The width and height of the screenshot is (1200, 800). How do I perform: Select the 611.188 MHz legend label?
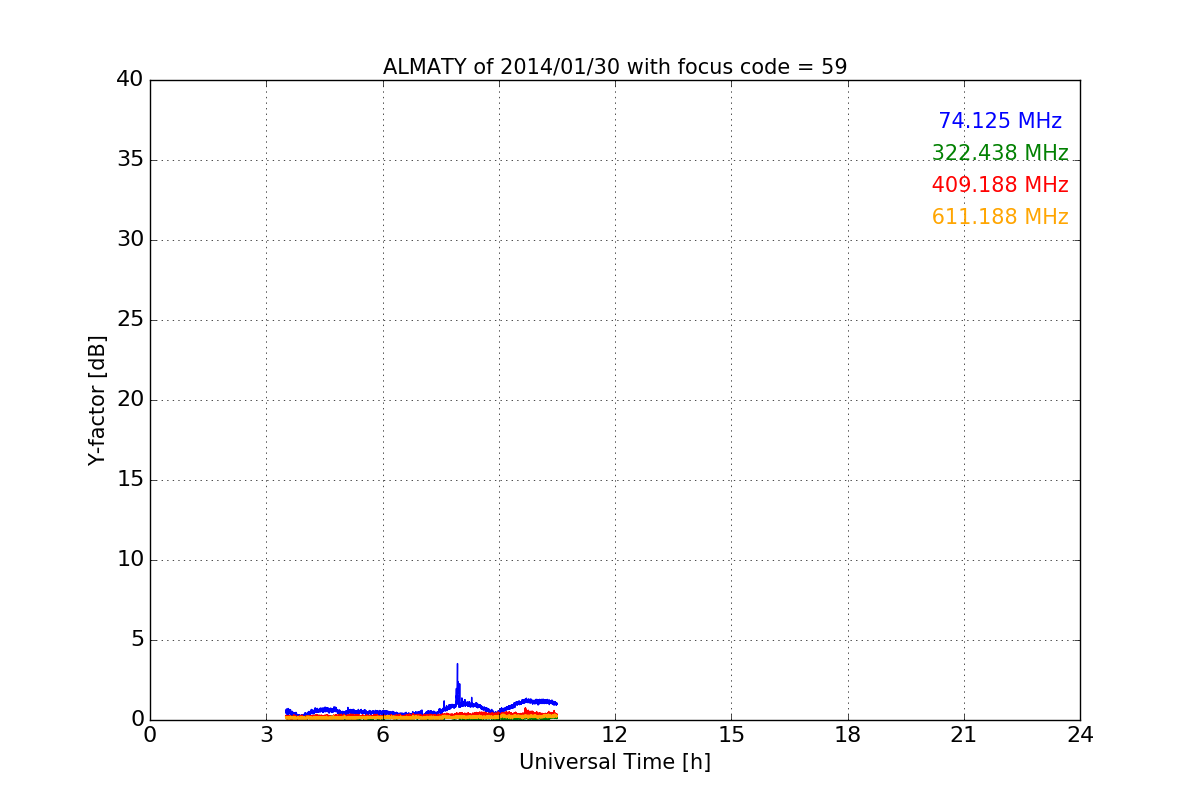pos(1000,217)
